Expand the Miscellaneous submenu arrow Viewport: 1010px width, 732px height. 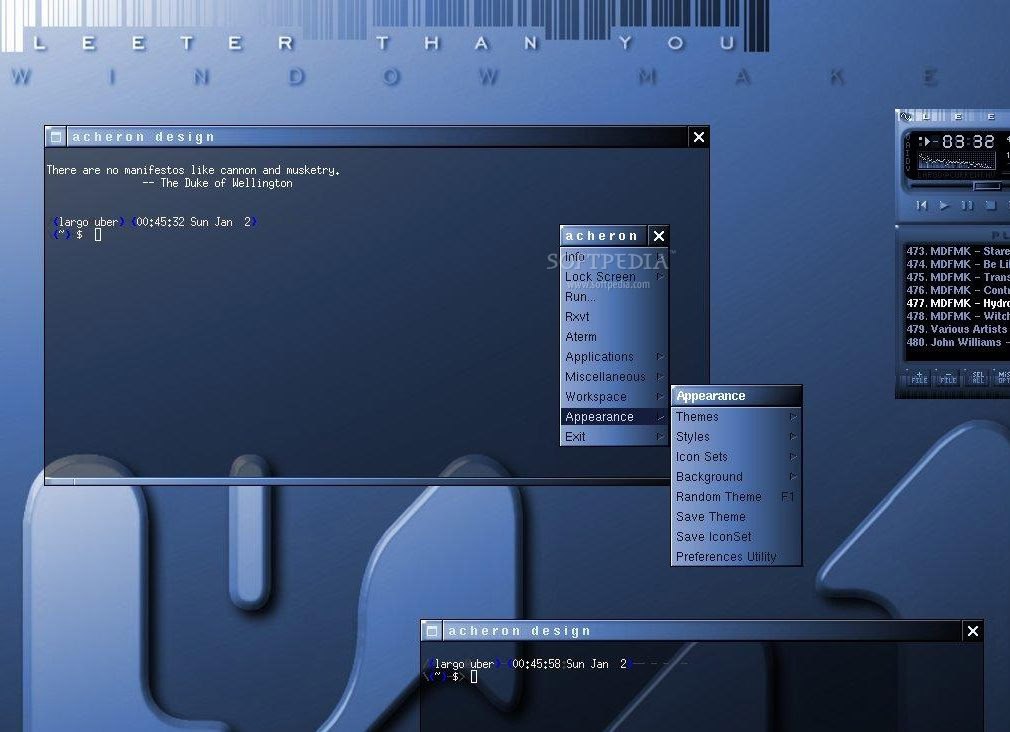coord(660,376)
